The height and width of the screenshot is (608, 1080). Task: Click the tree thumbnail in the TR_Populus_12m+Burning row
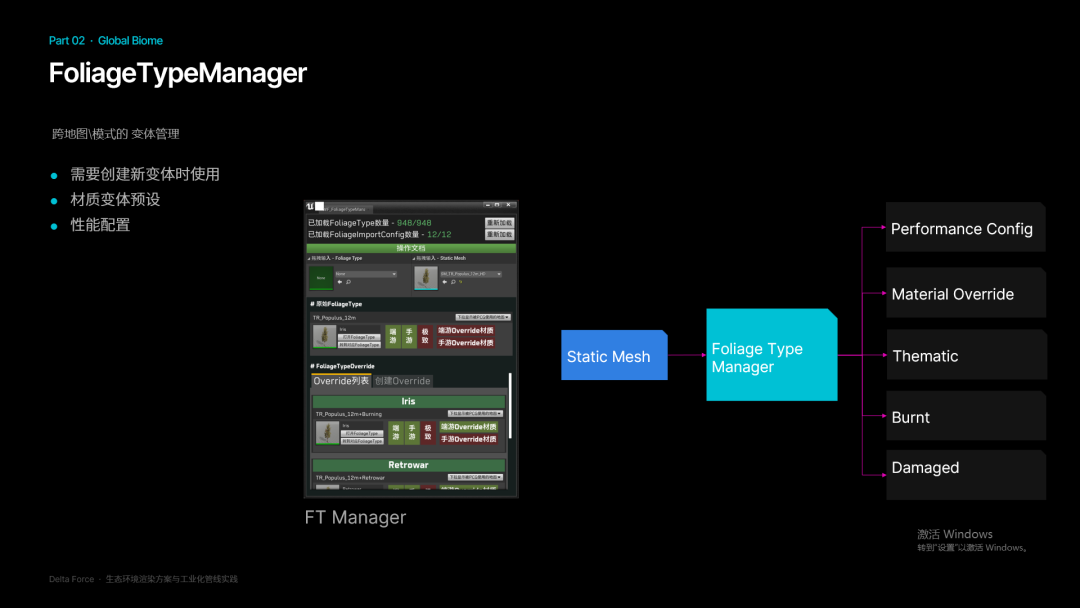coord(327,433)
